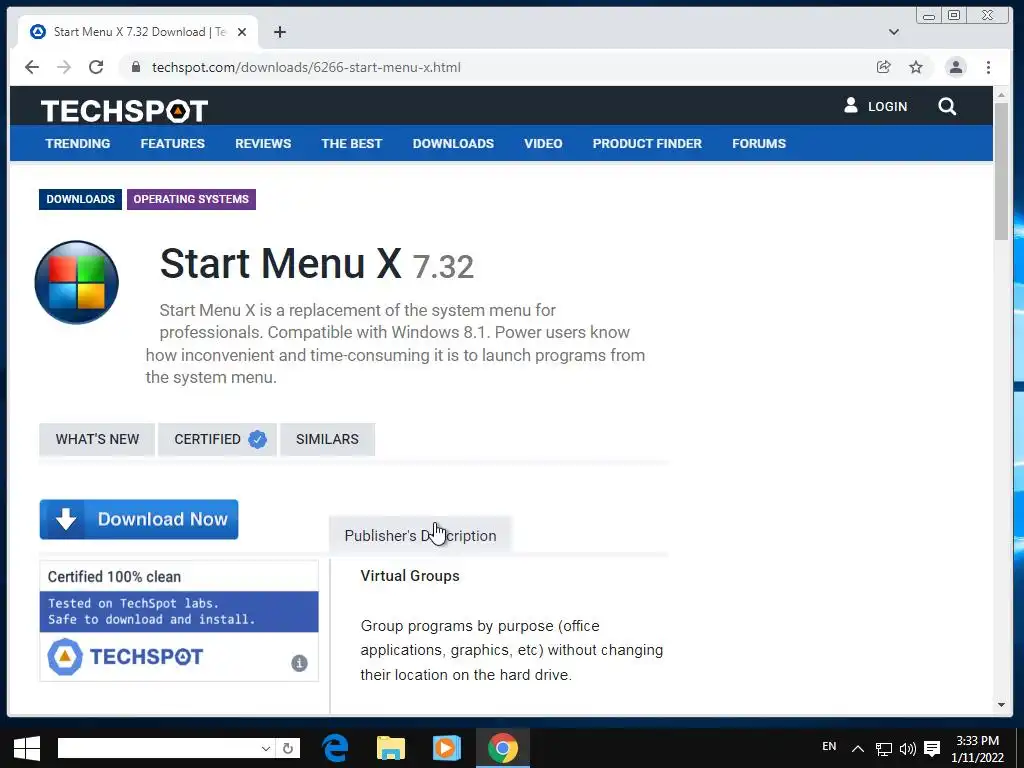1024x768 pixels.
Task: Switch to WHAT'S NEW tab
Action: tap(97, 440)
